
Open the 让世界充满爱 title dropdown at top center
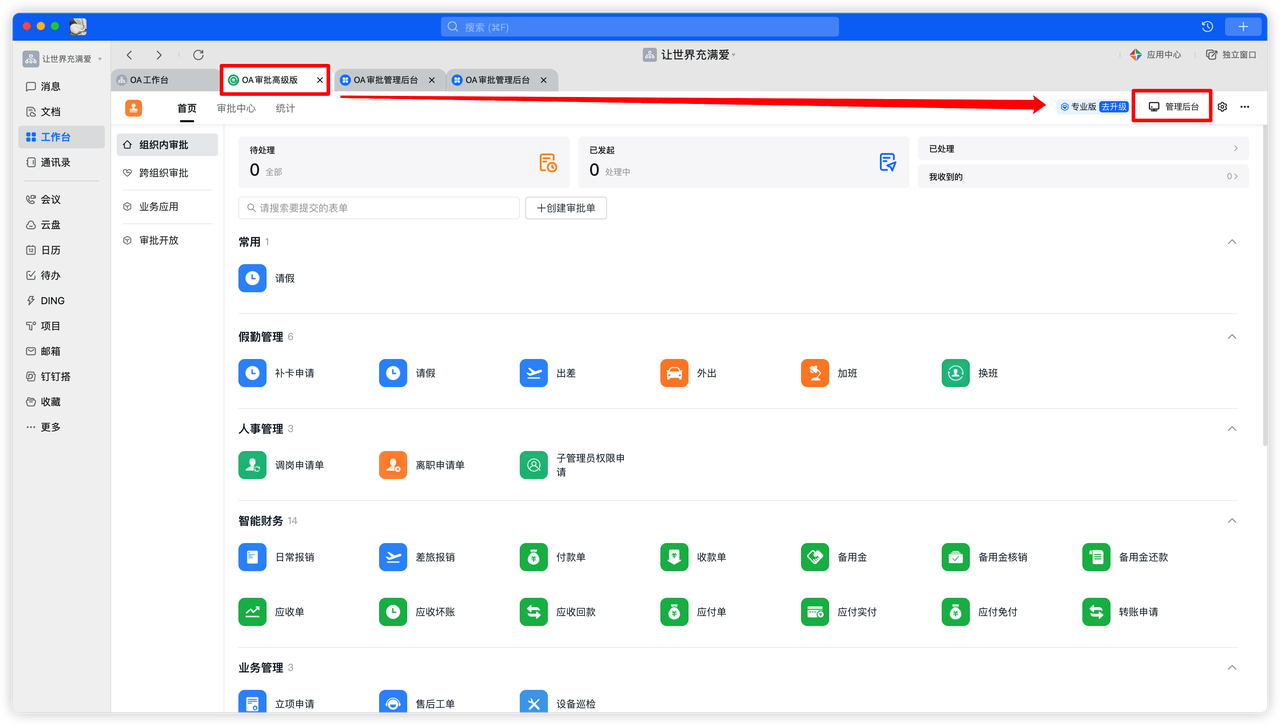[690, 55]
